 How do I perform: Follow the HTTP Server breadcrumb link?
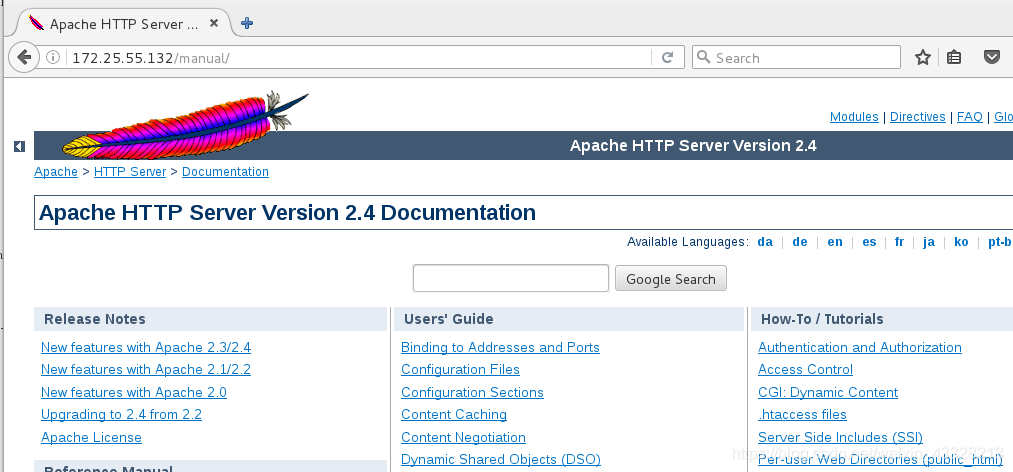coord(130,172)
